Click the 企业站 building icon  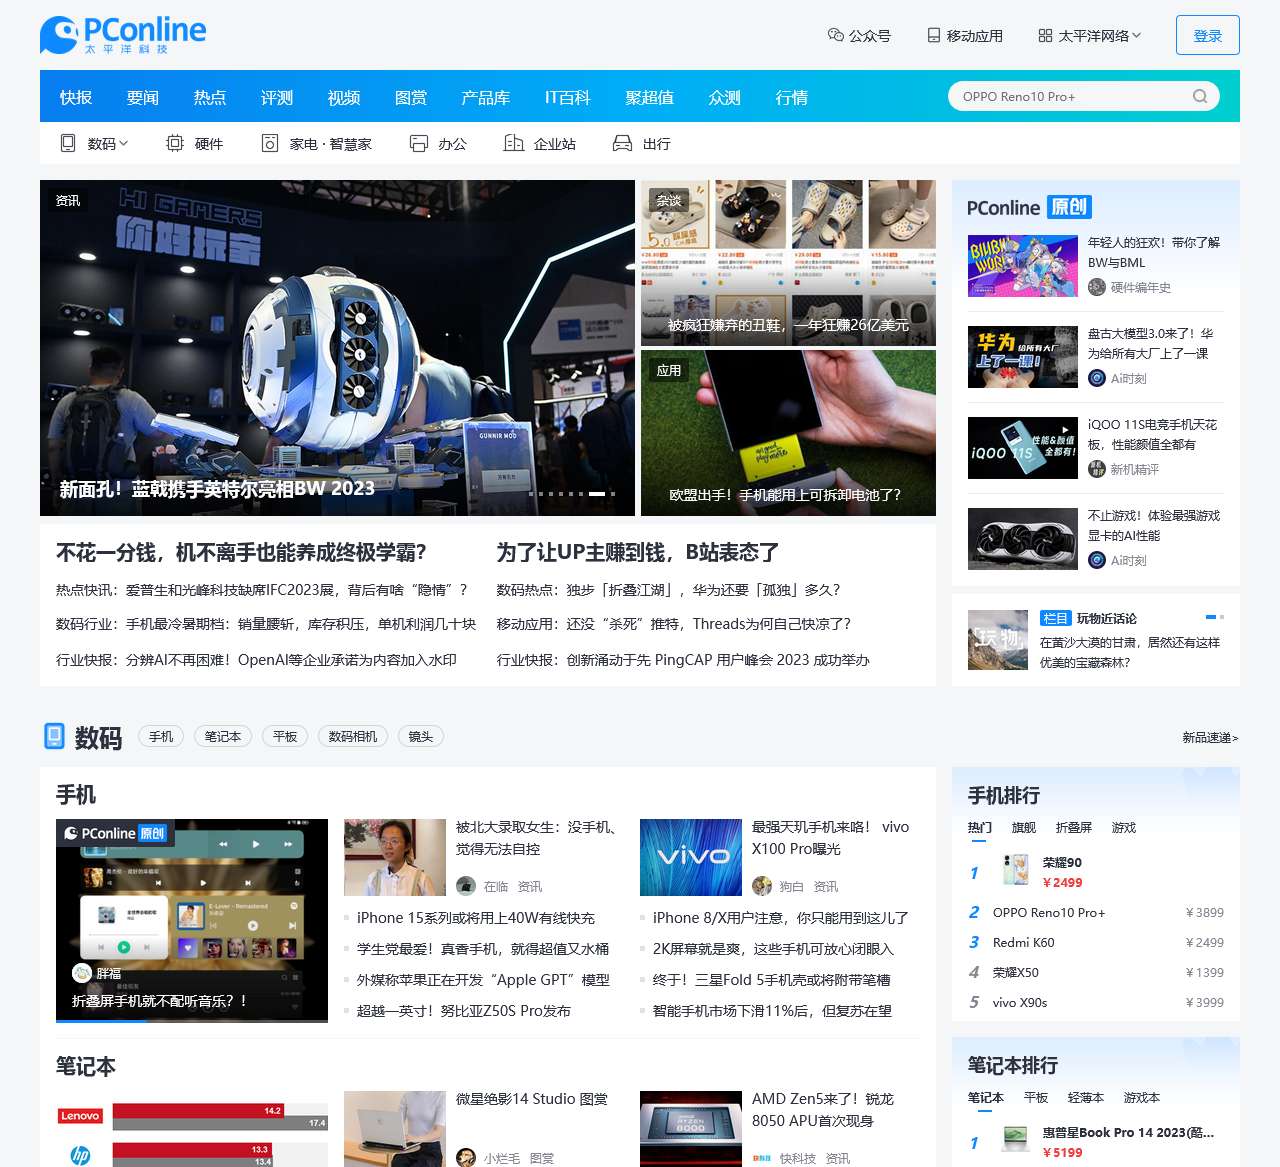pos(513,143)
